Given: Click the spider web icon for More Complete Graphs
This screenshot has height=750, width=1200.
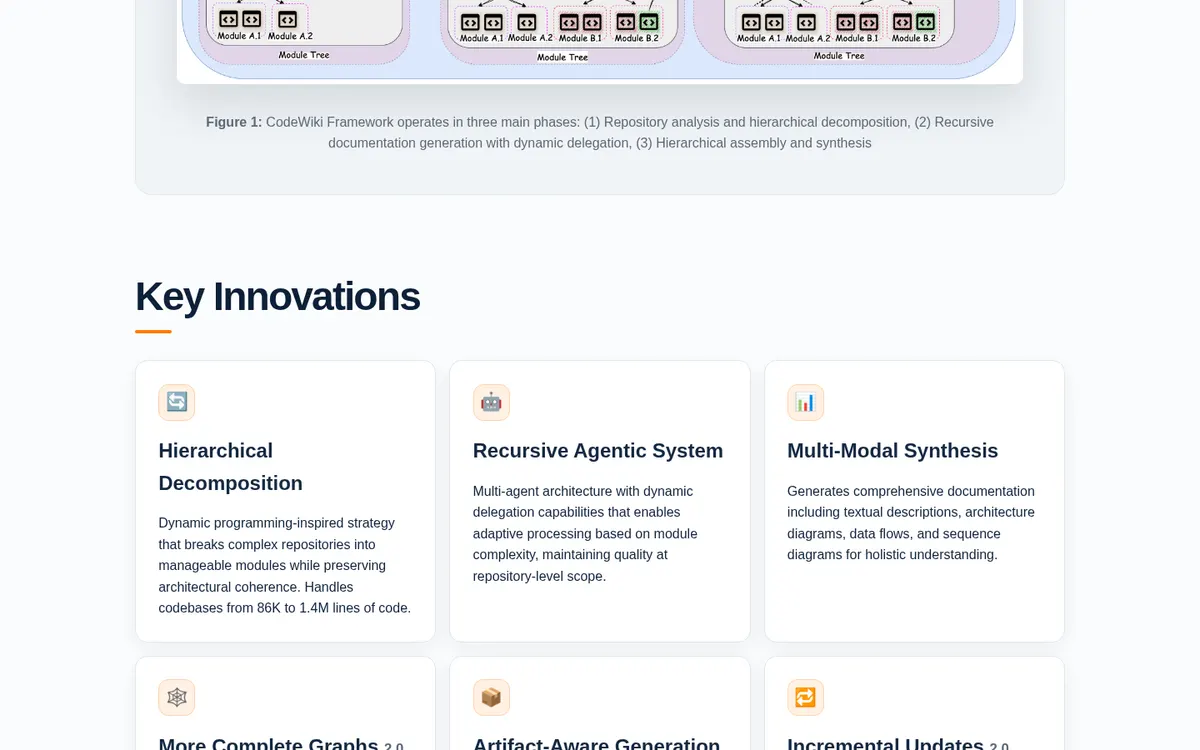Looking at the screenshot, I should (x=177, y=697).
